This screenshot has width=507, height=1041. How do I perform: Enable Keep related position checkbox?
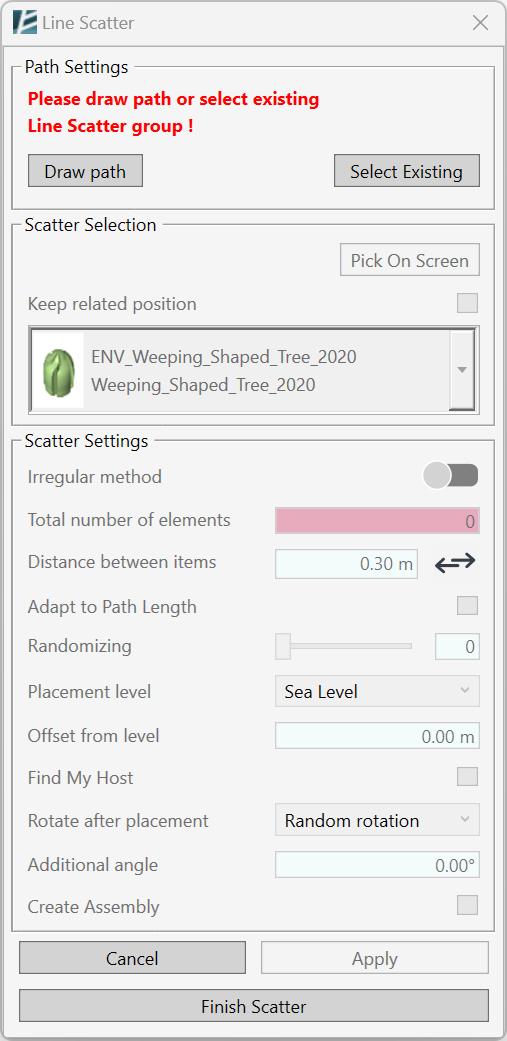click(x=468, y=303)
